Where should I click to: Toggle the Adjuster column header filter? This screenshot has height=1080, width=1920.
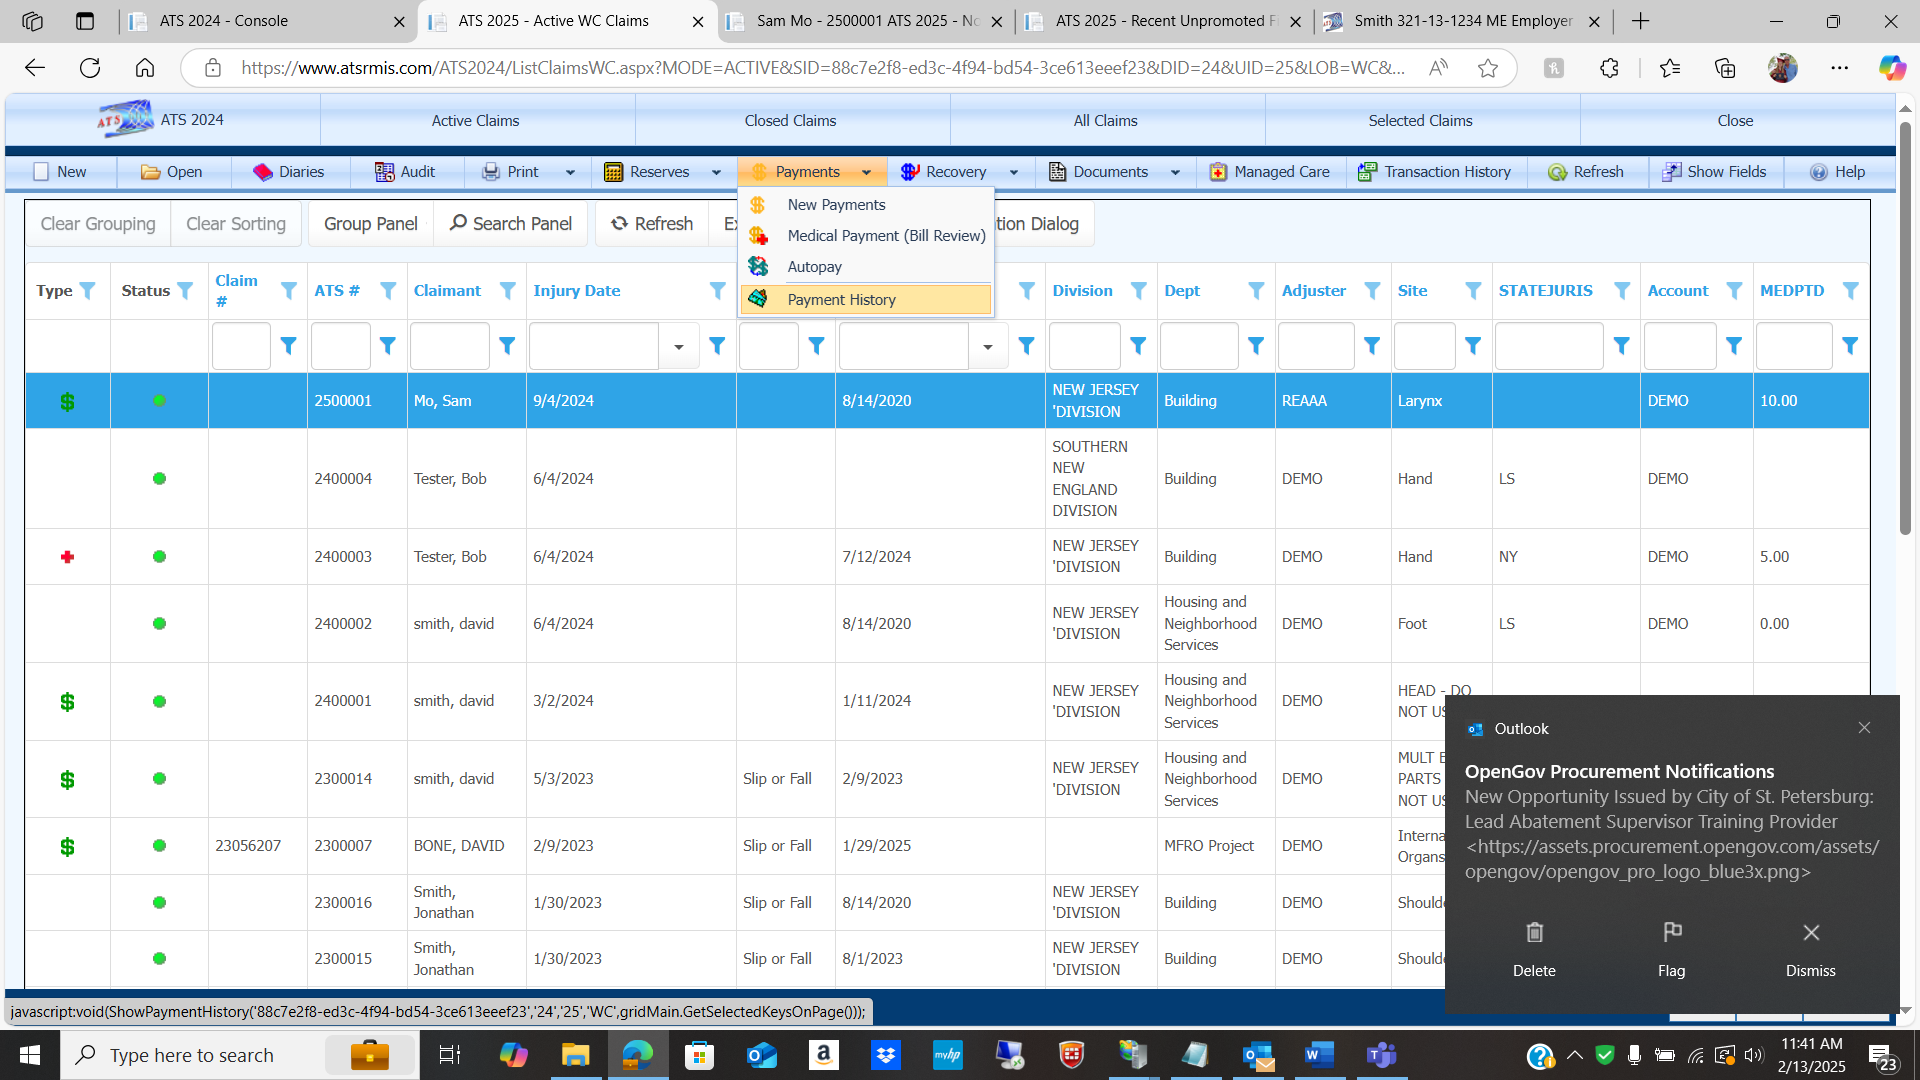coord(1372,291)
